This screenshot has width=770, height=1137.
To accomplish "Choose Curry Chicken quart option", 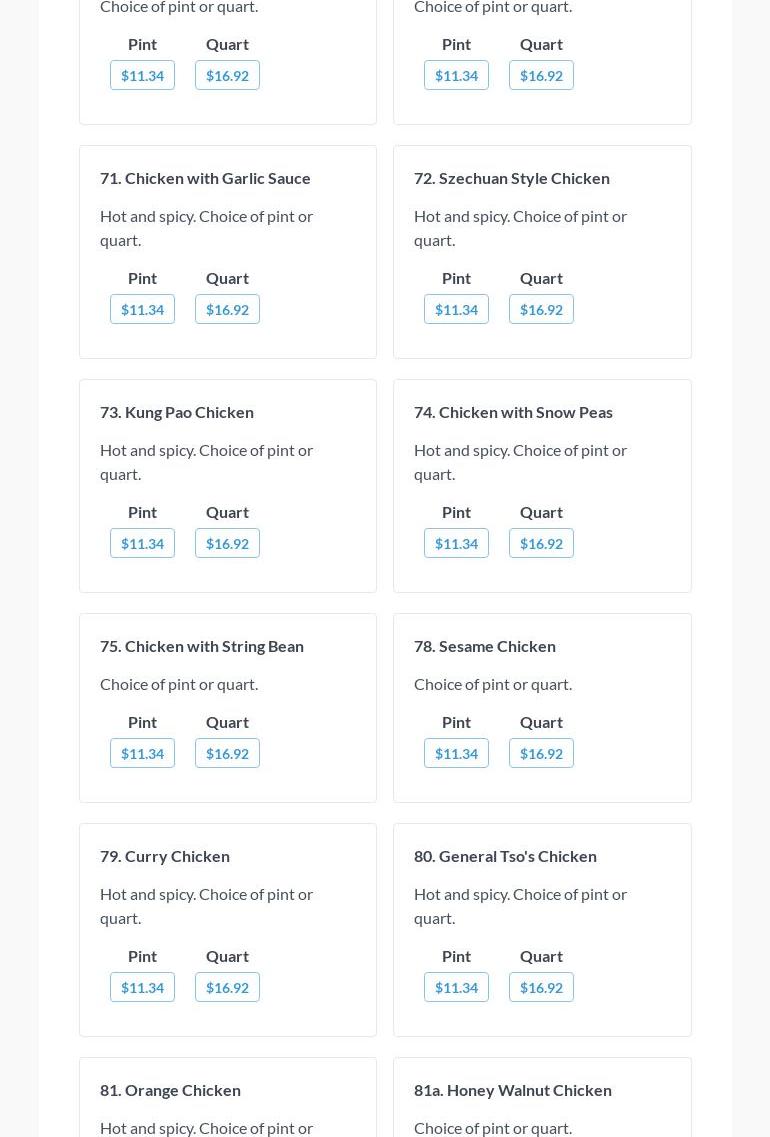I will [227, 987].
